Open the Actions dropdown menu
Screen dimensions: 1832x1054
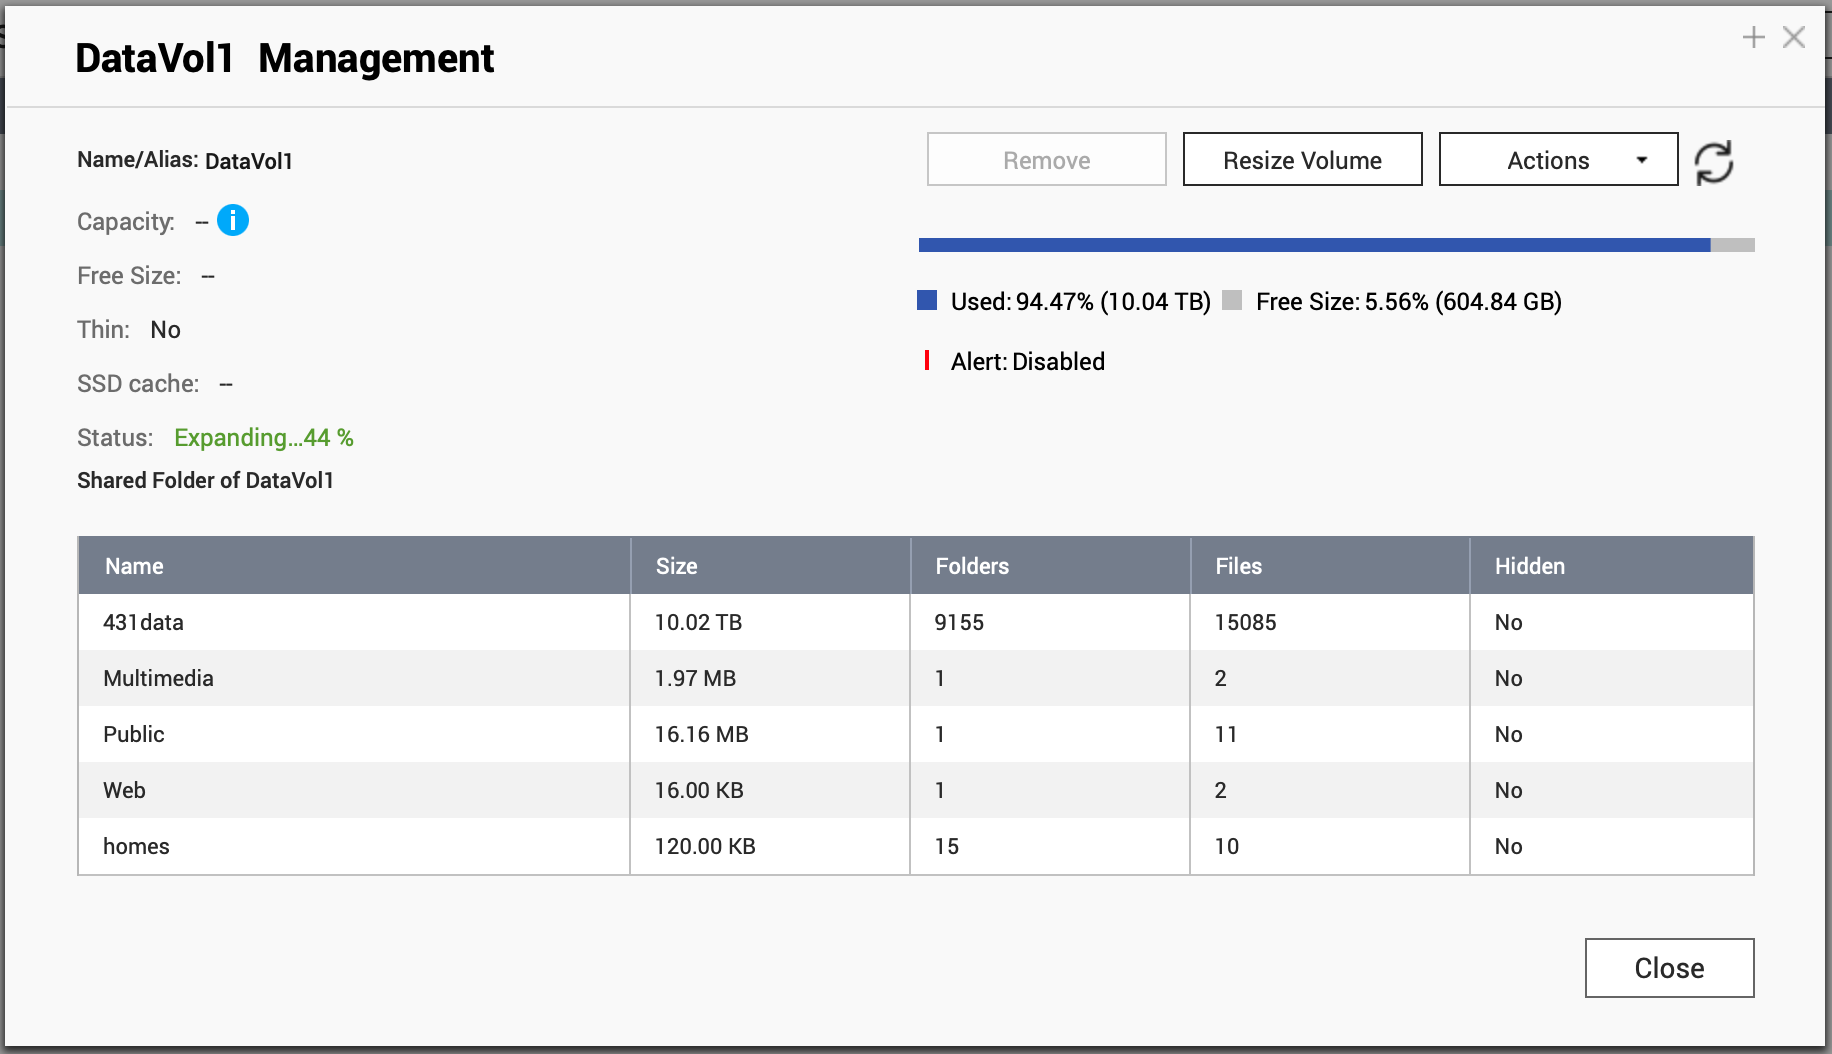tap(1558, 160)
